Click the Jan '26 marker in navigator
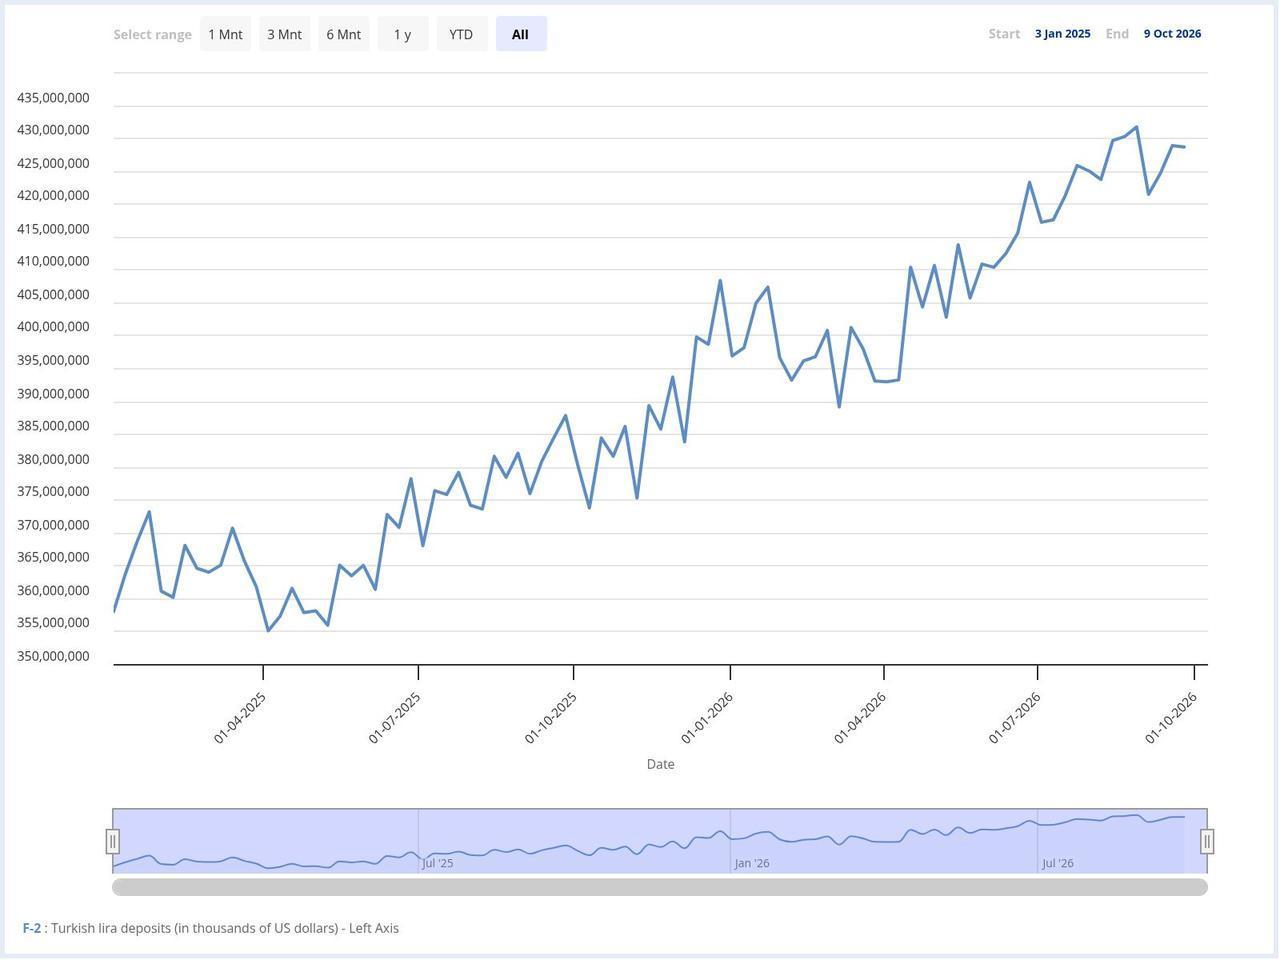Image resolution: width=1280 pixels, height=960 pixels. point(752,863)
